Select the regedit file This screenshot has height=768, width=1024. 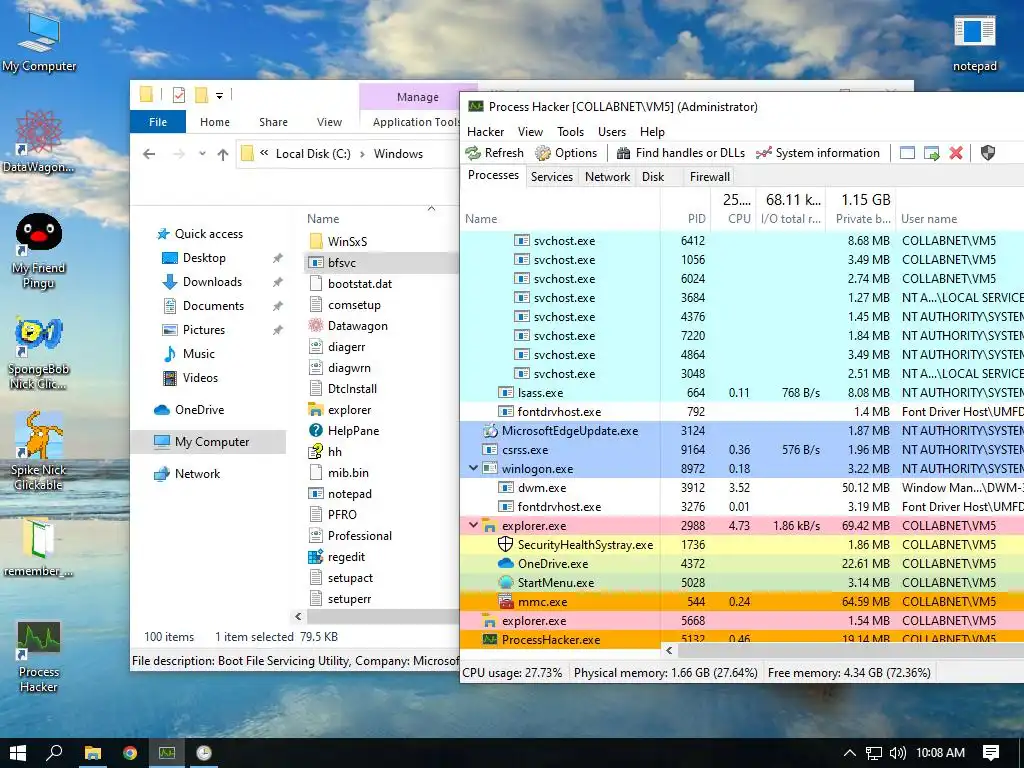346,557
